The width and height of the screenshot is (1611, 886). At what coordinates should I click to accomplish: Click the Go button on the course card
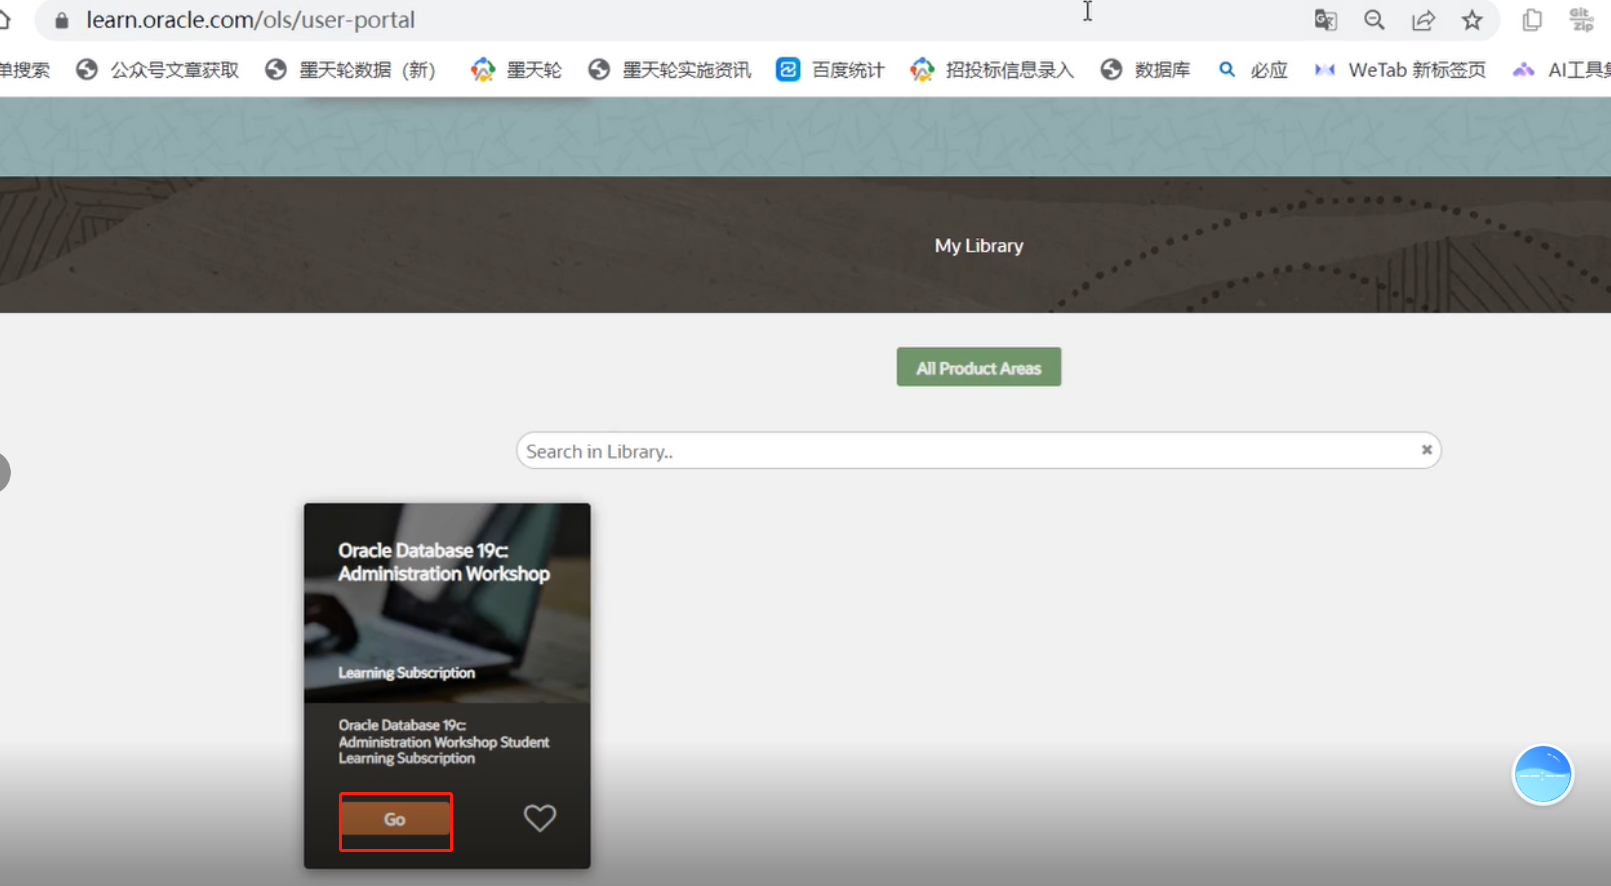pyautogui.click(x=395, y=819)
